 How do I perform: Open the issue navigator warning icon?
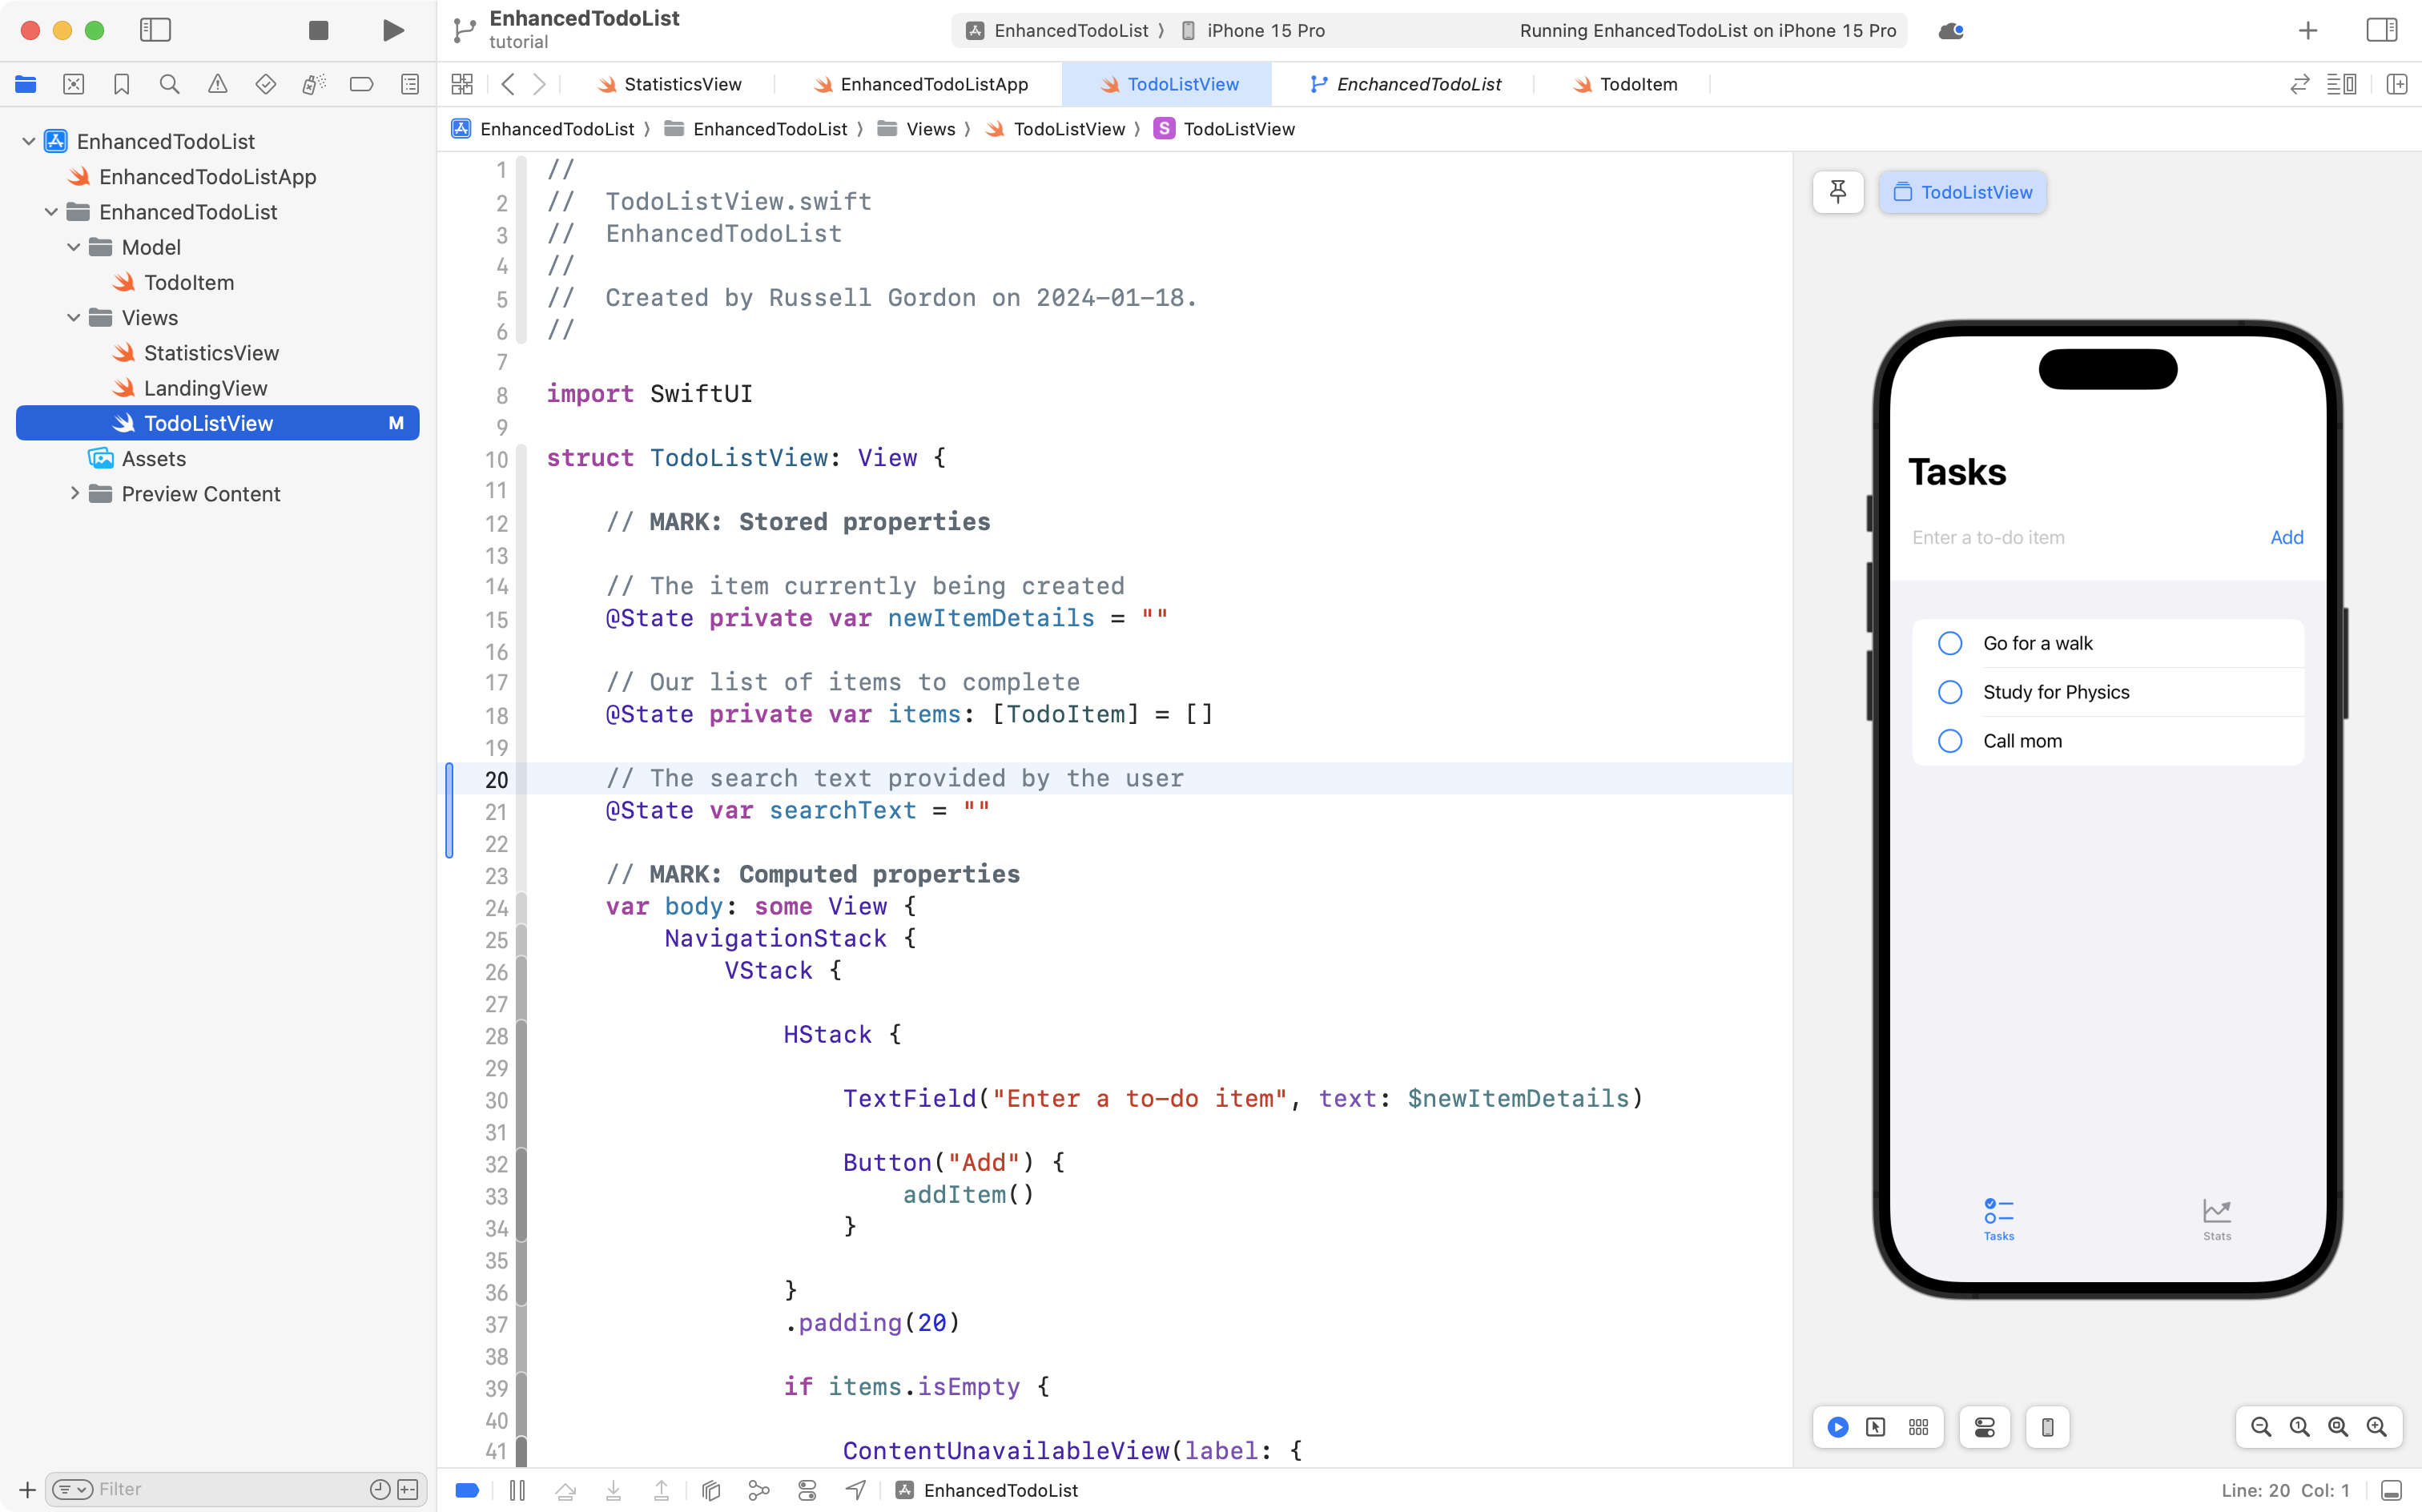pyautogui.click(x=218, y=84)
